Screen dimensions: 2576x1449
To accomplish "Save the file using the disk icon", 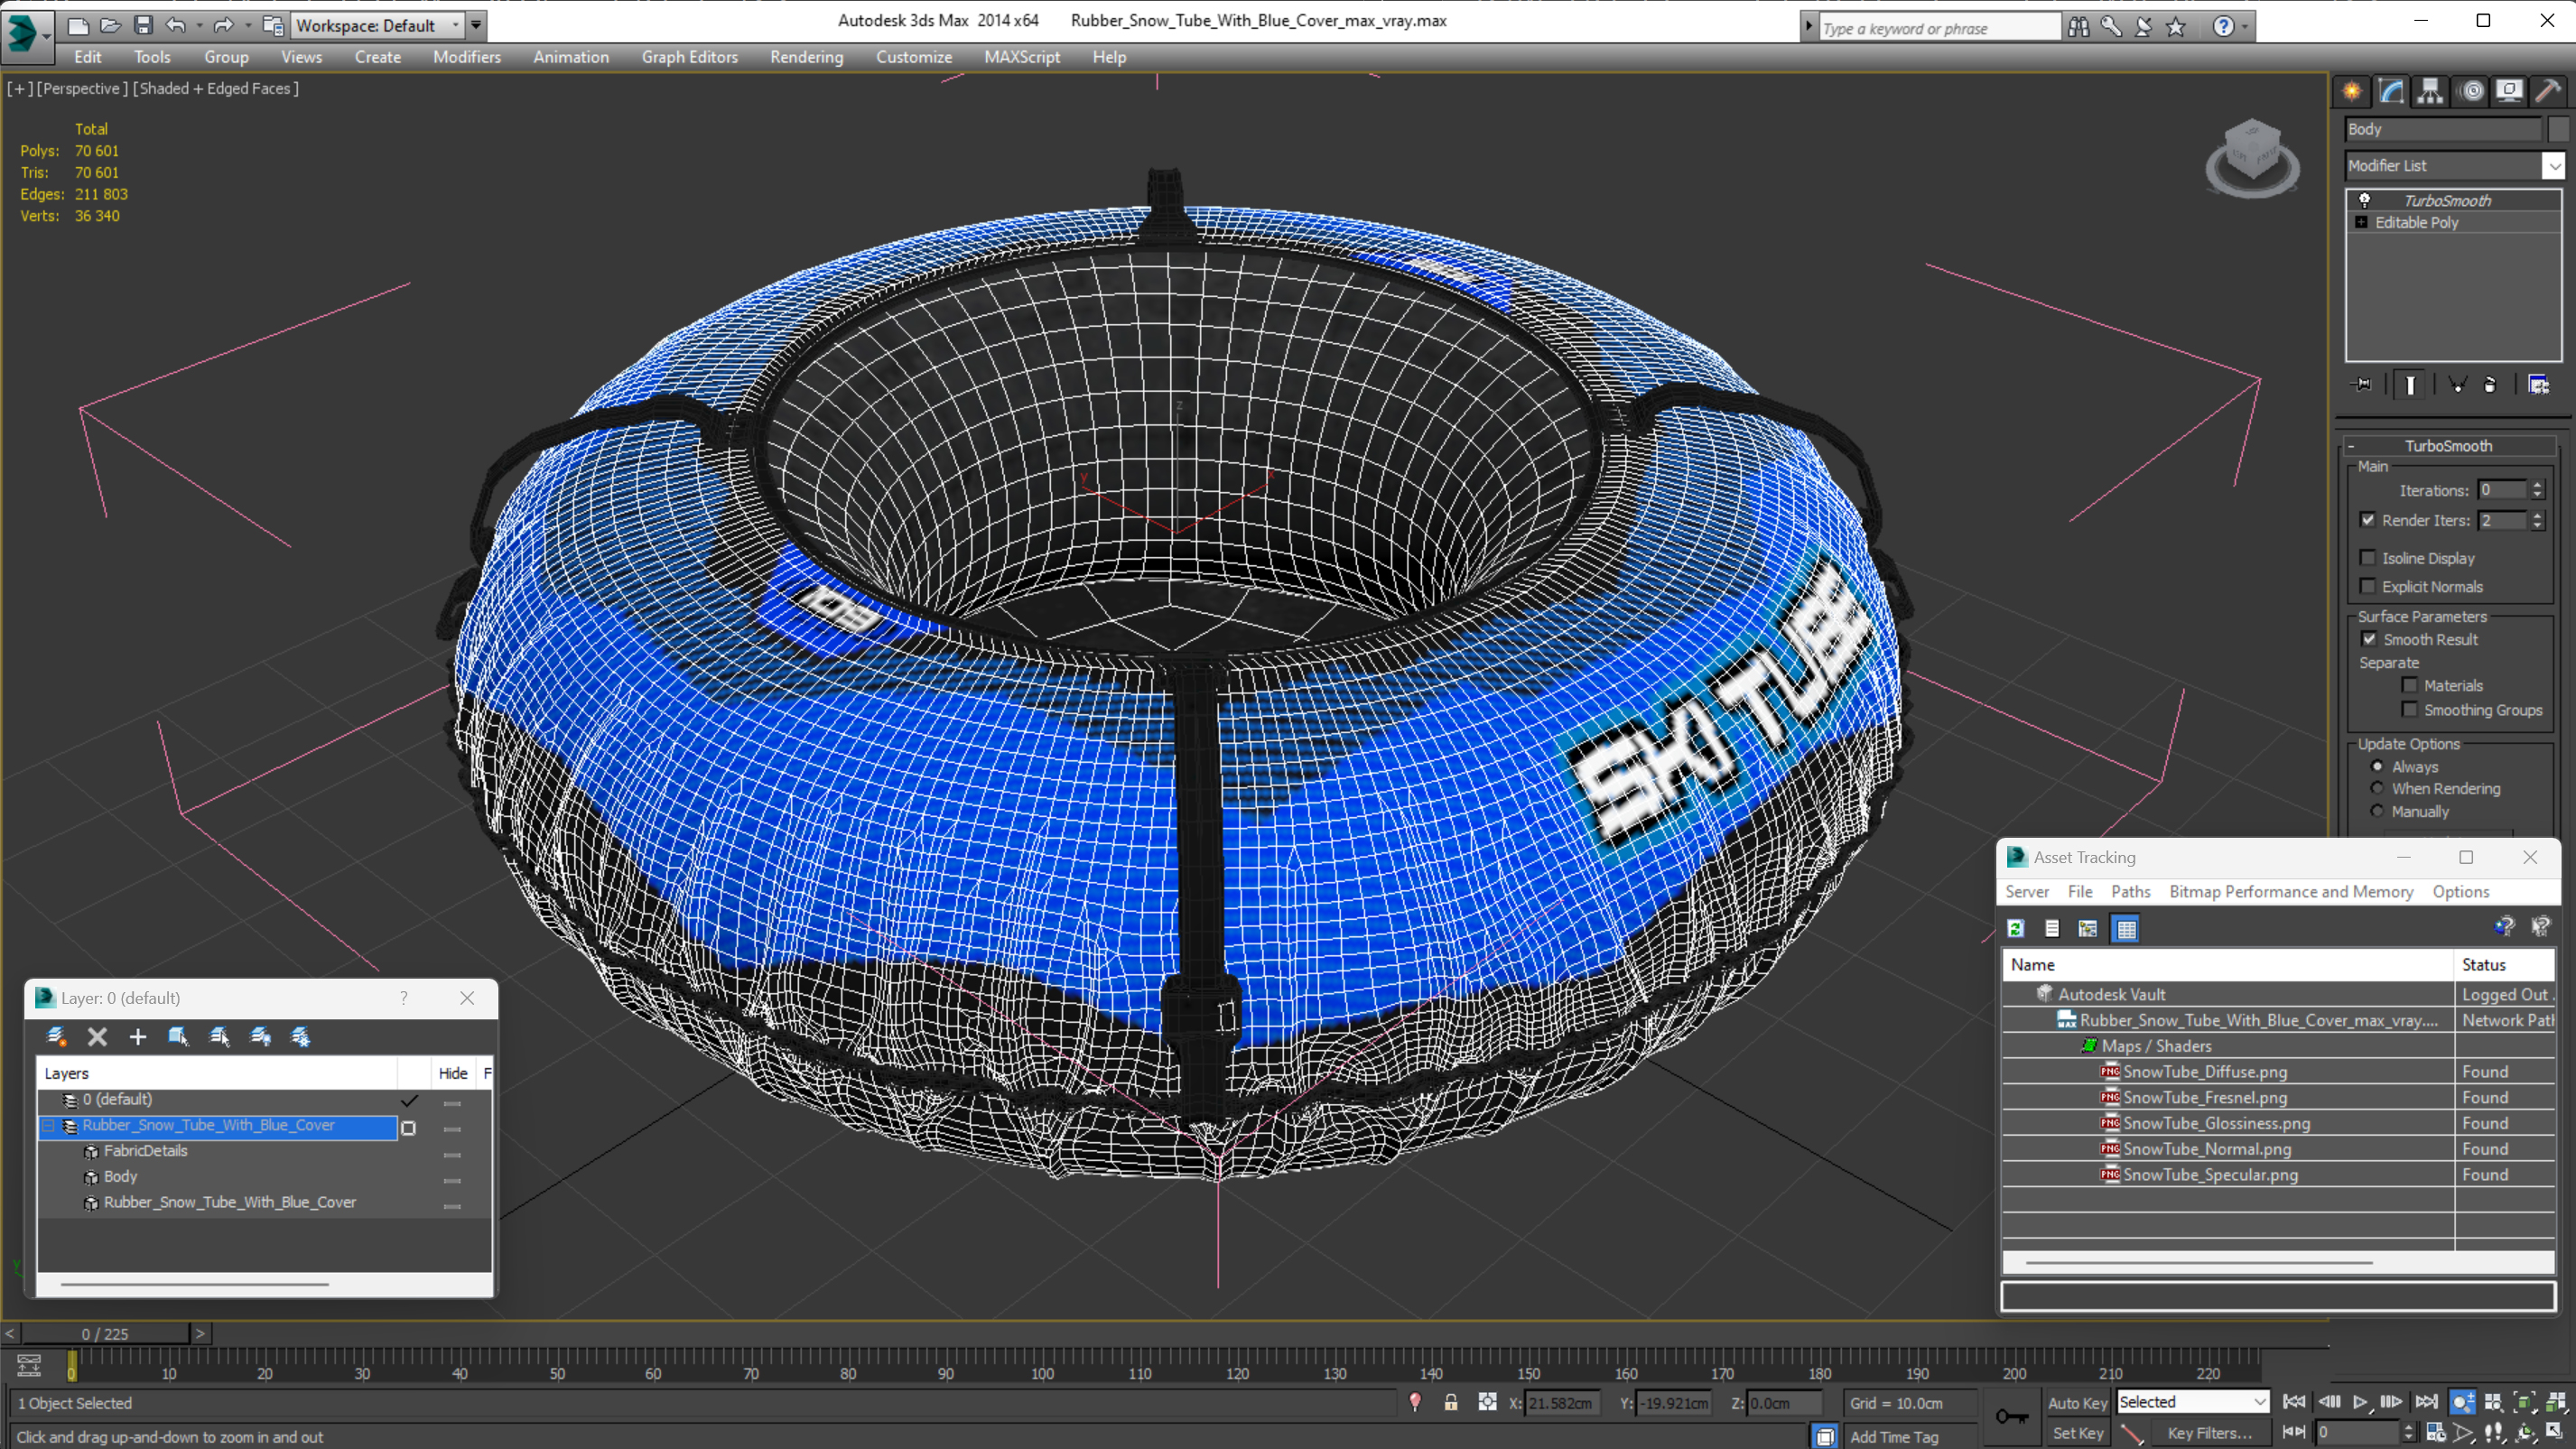I will (143, 25).
